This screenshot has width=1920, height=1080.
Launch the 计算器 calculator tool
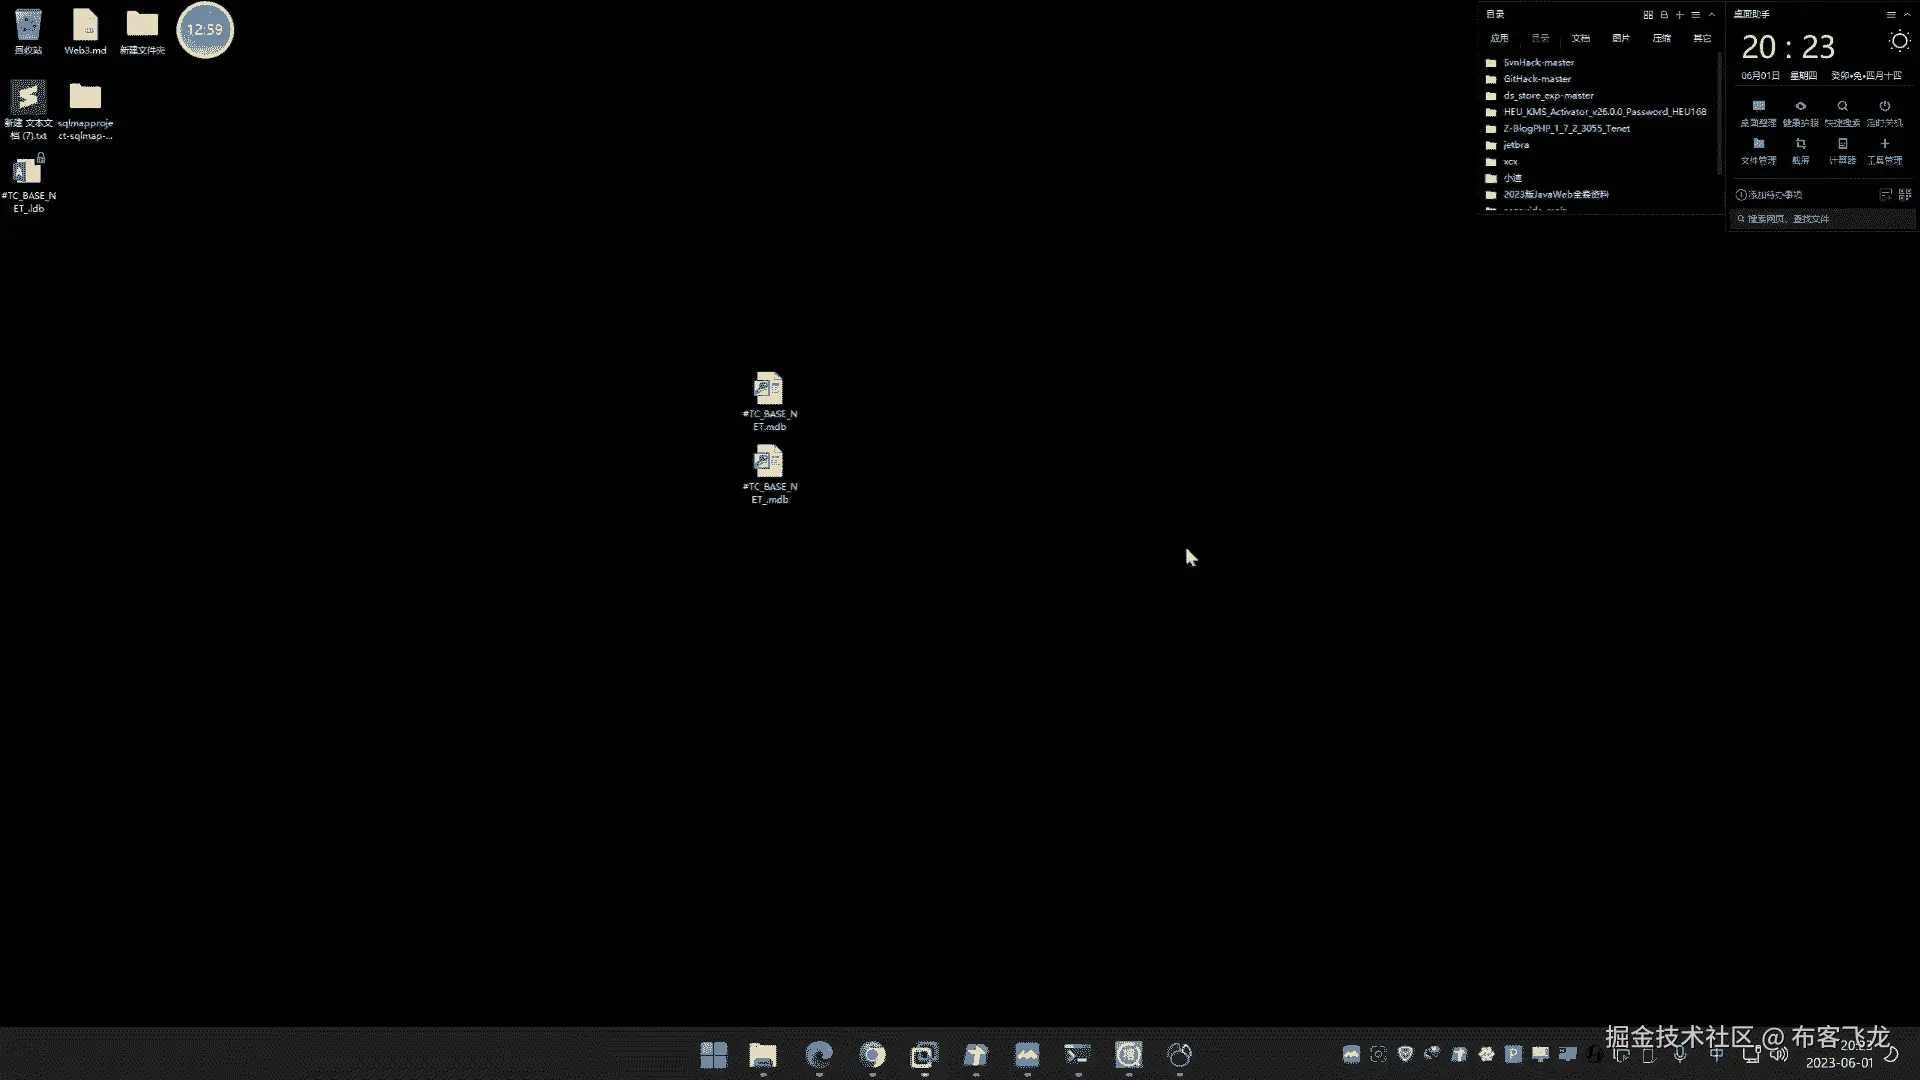tap(1842, 144)
